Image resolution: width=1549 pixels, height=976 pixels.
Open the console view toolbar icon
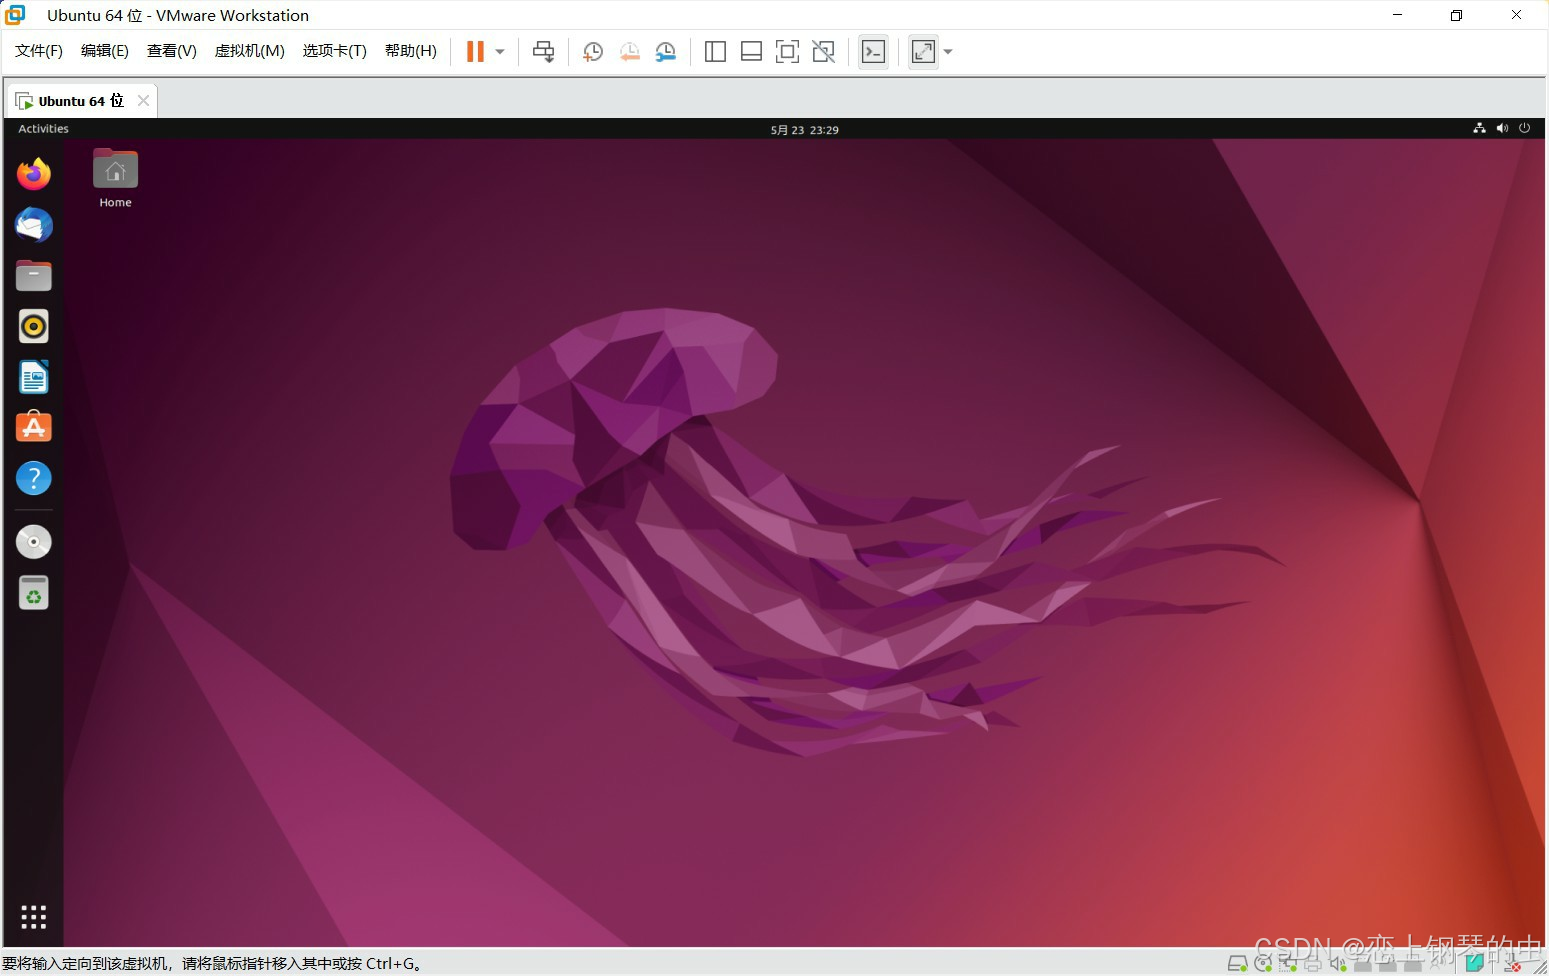pos(873,52)
